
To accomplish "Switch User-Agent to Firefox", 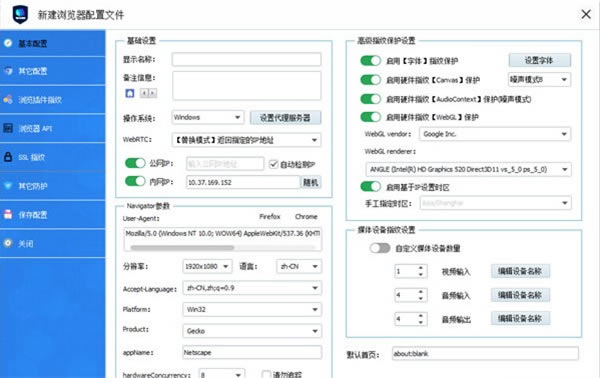I will click(x=270, y=217).
